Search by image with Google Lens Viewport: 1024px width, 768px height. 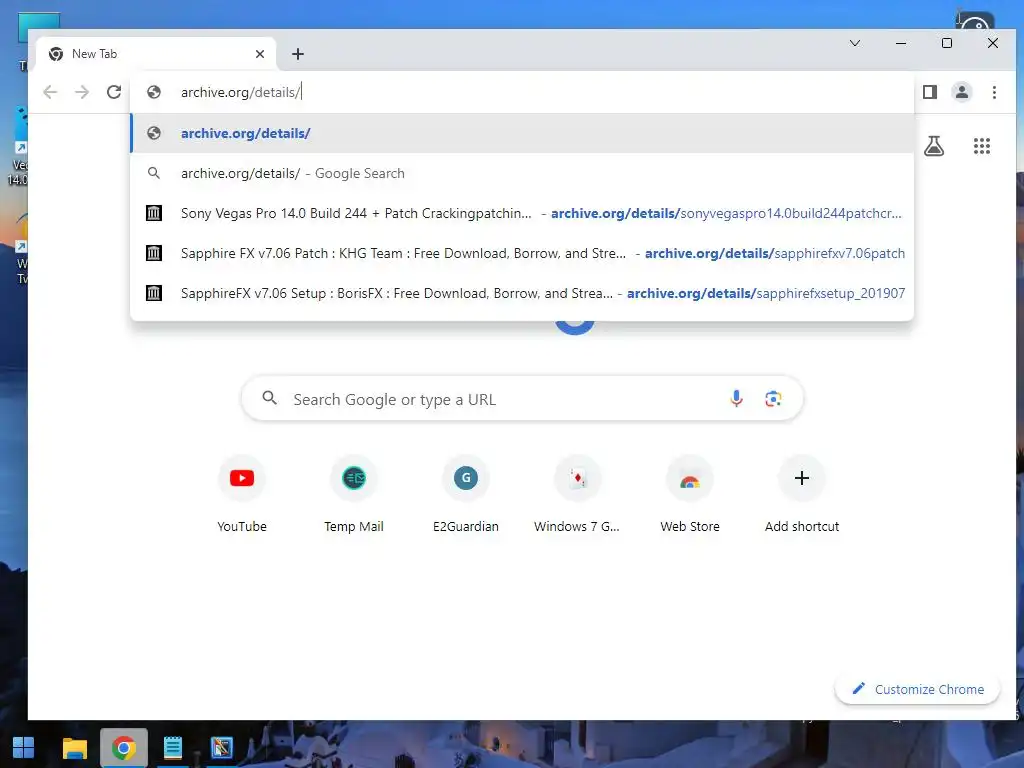click(773, 398)
